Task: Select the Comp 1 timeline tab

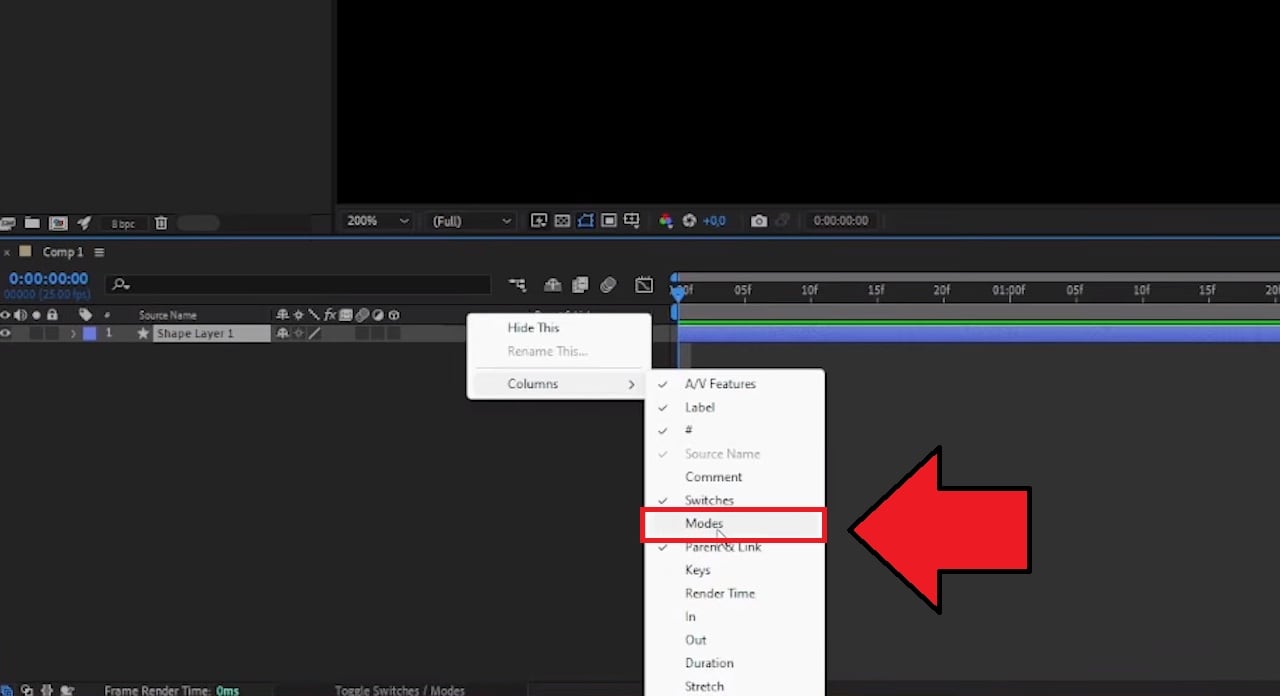Action: (x=63, y=253)
